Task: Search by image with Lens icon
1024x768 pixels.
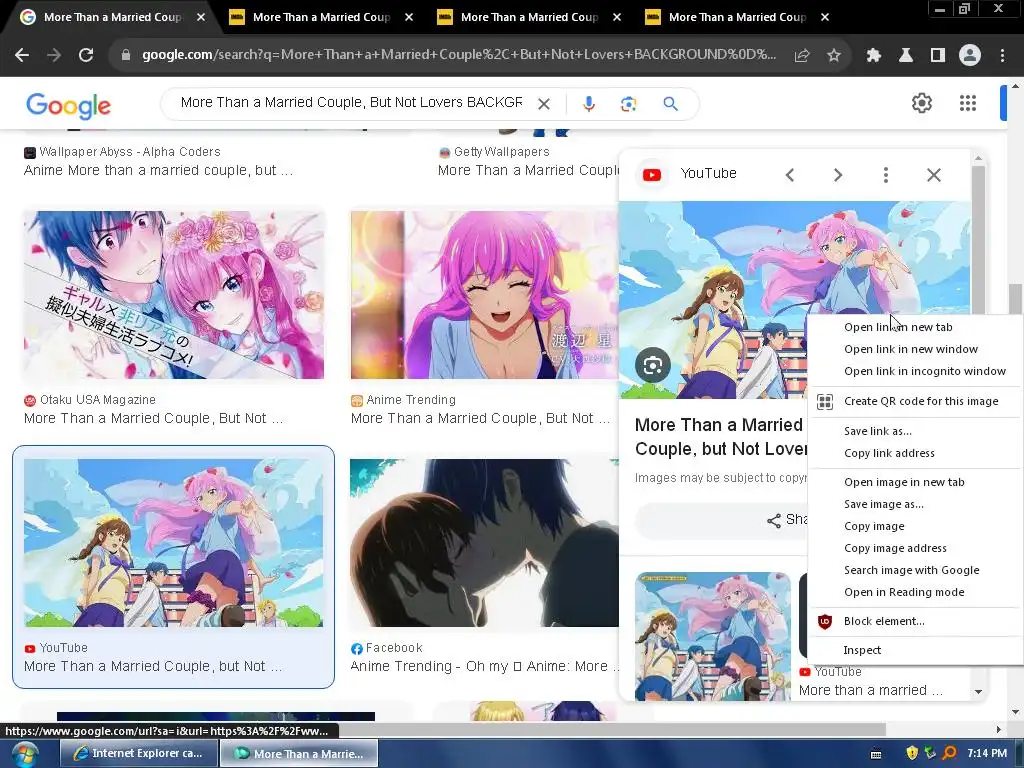Action: pyautogui.click(x=628, y=104)
